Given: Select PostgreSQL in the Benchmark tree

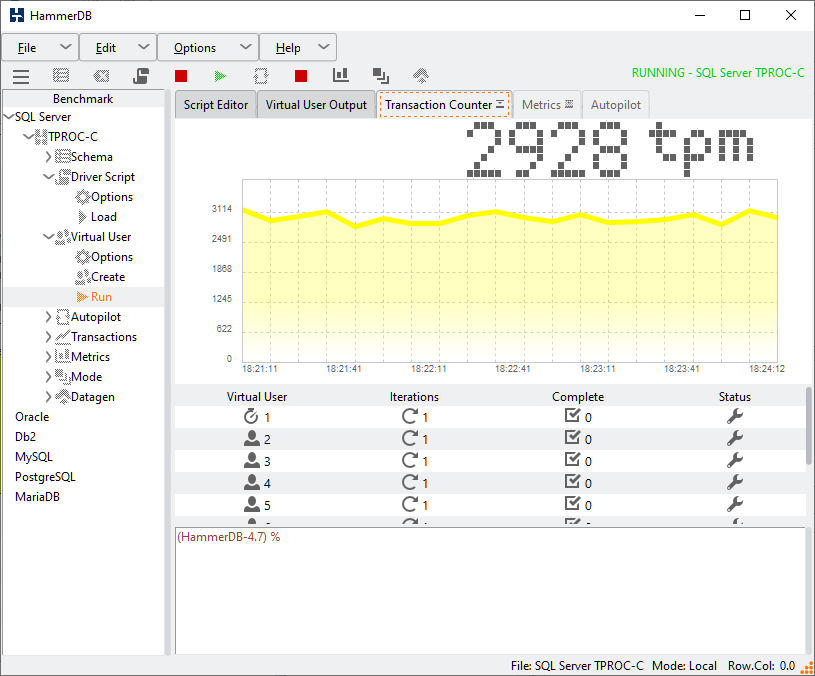Looking at the screenshot, I should pos(45,476).
